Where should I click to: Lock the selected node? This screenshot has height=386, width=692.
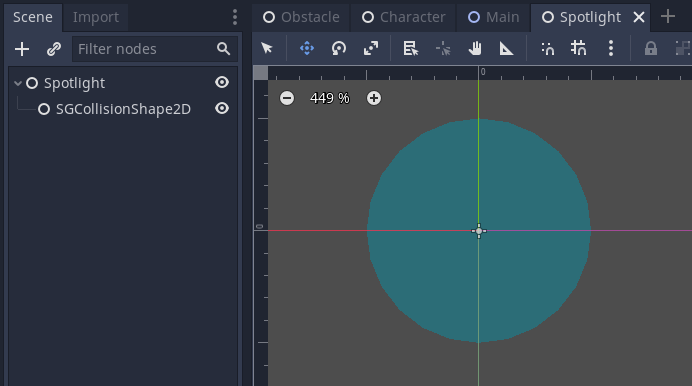coord(651,48)
